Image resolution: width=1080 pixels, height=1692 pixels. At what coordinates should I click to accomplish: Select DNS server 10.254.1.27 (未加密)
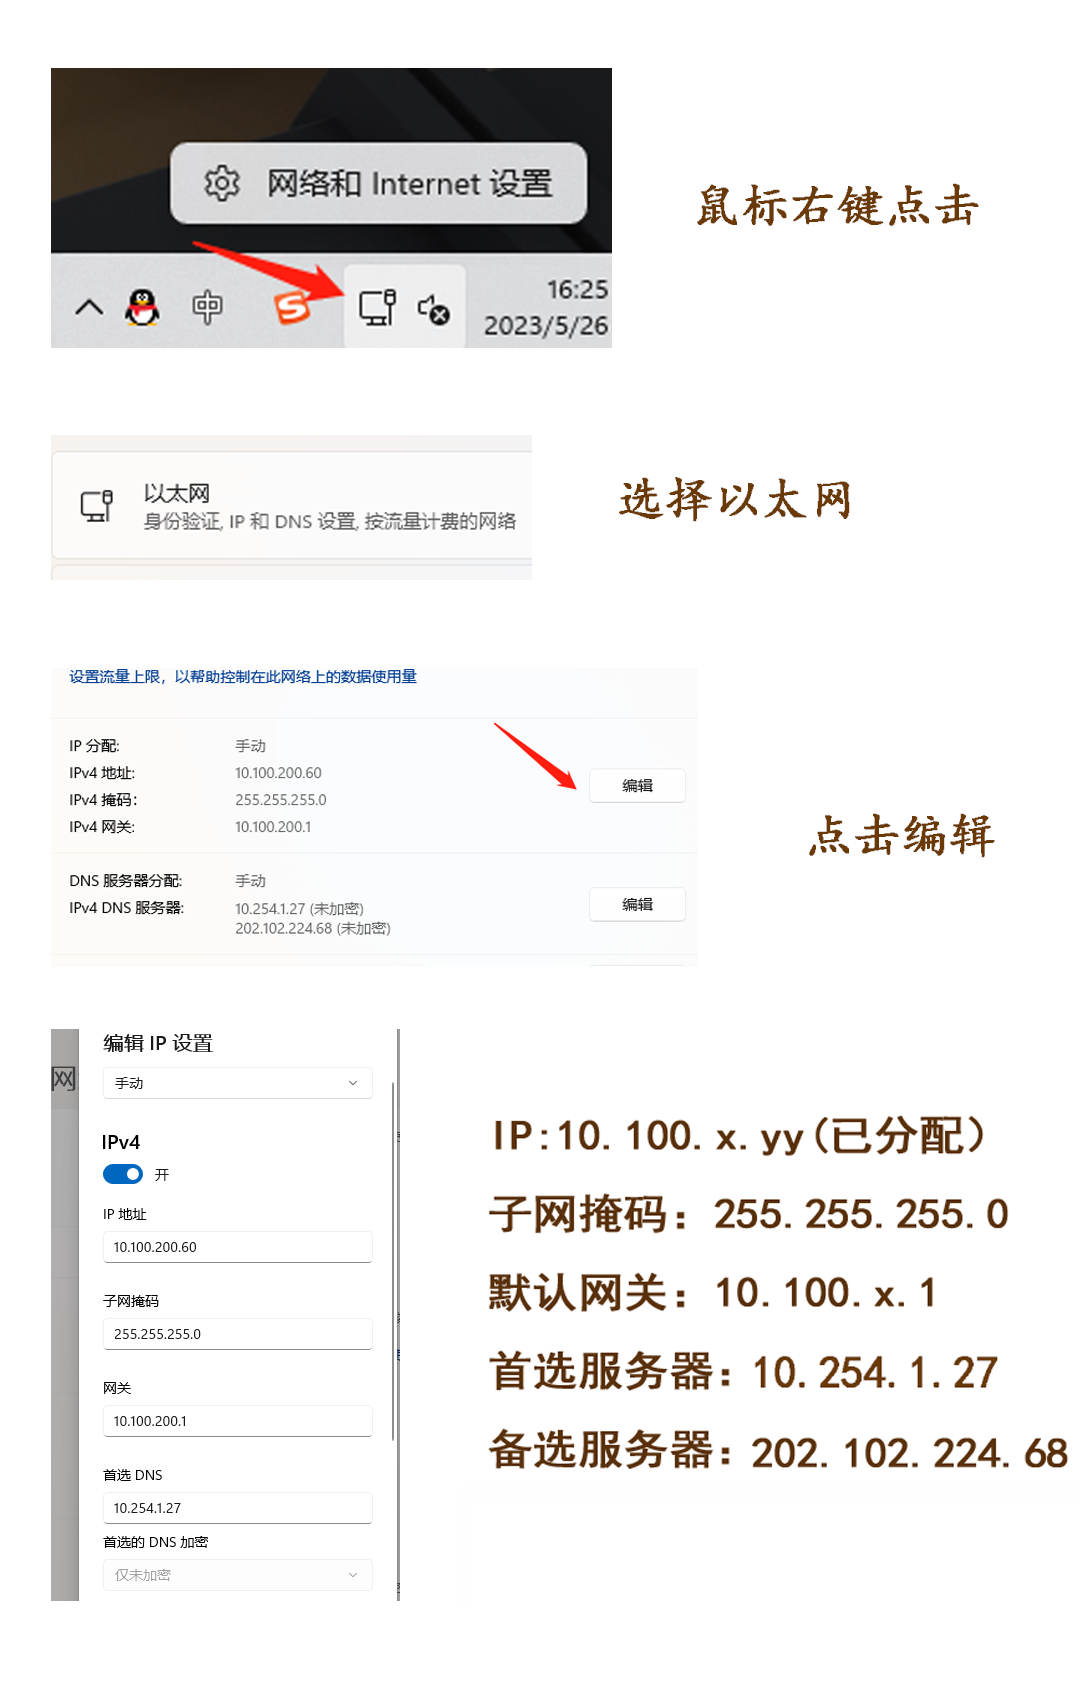click(x=299, y=909)
